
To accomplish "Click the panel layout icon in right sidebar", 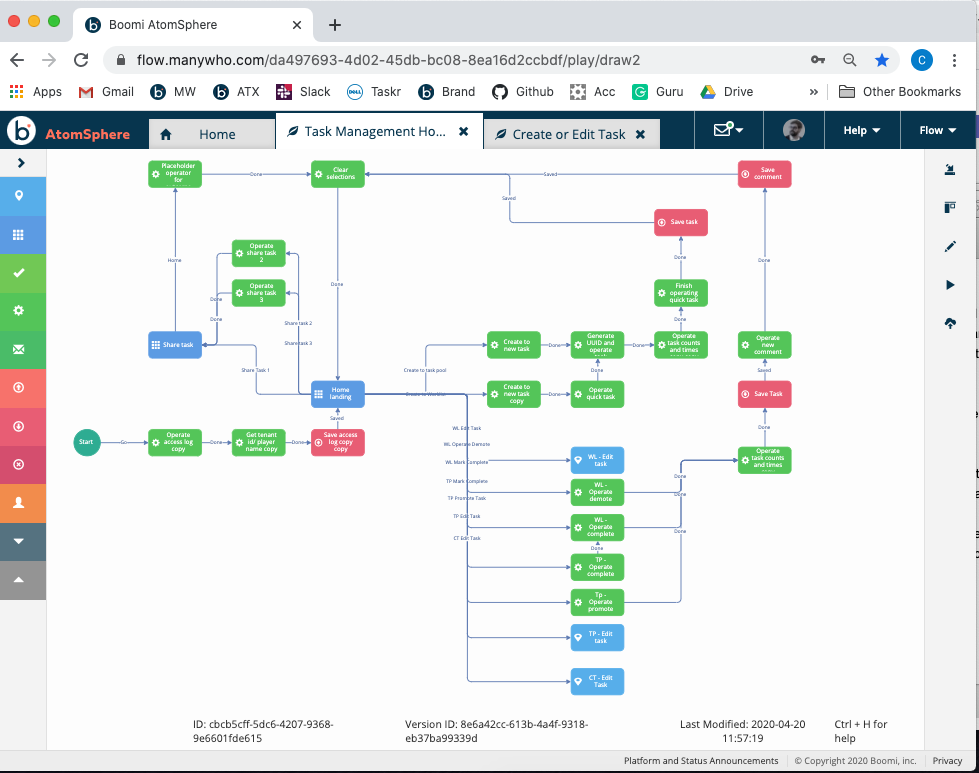I will pos(949,207).
